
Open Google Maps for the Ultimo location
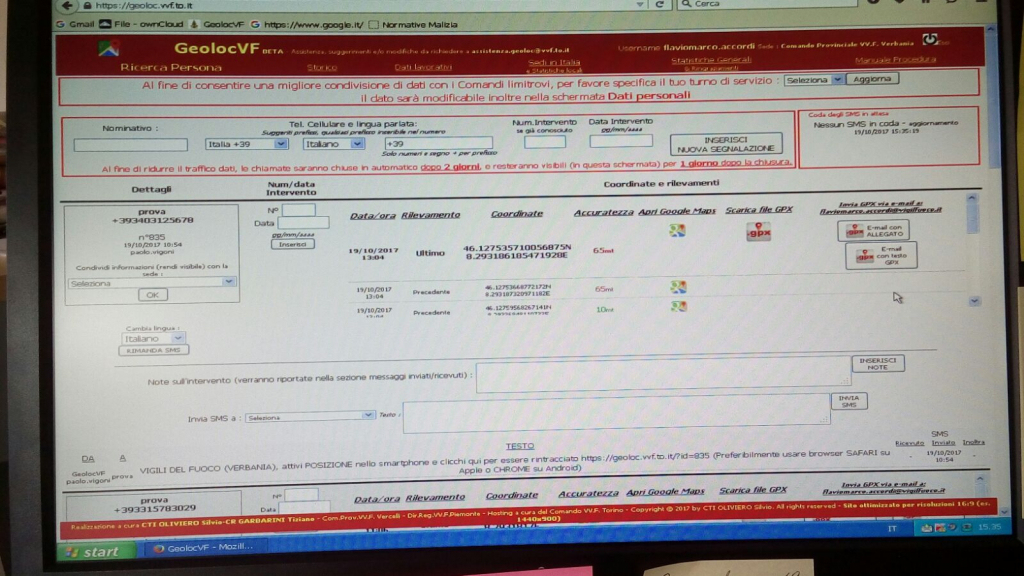tap(677, 230)
